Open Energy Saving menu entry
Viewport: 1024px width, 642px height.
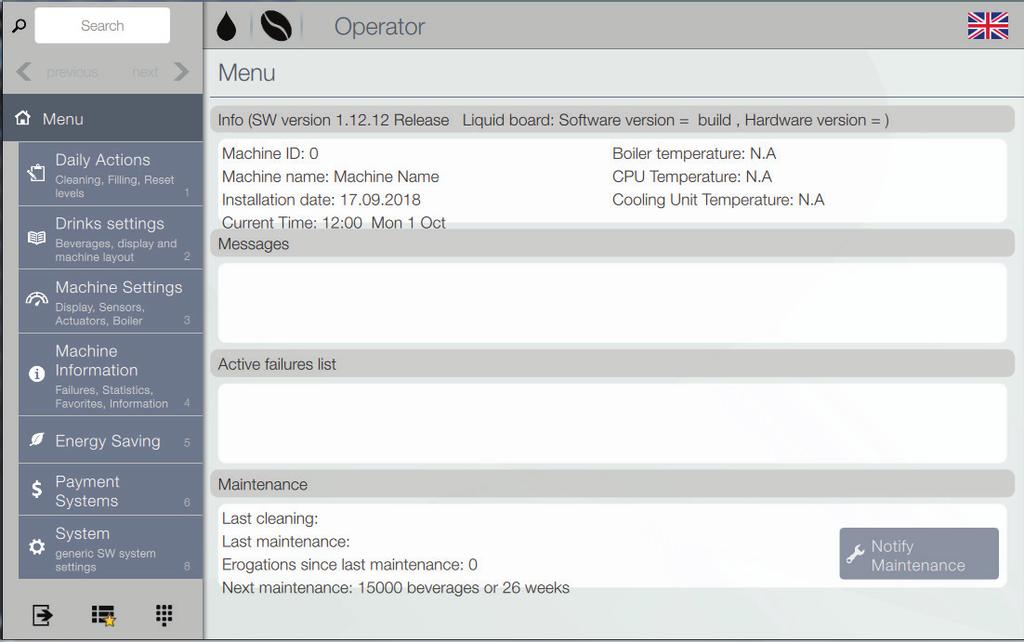click(110, 441)
